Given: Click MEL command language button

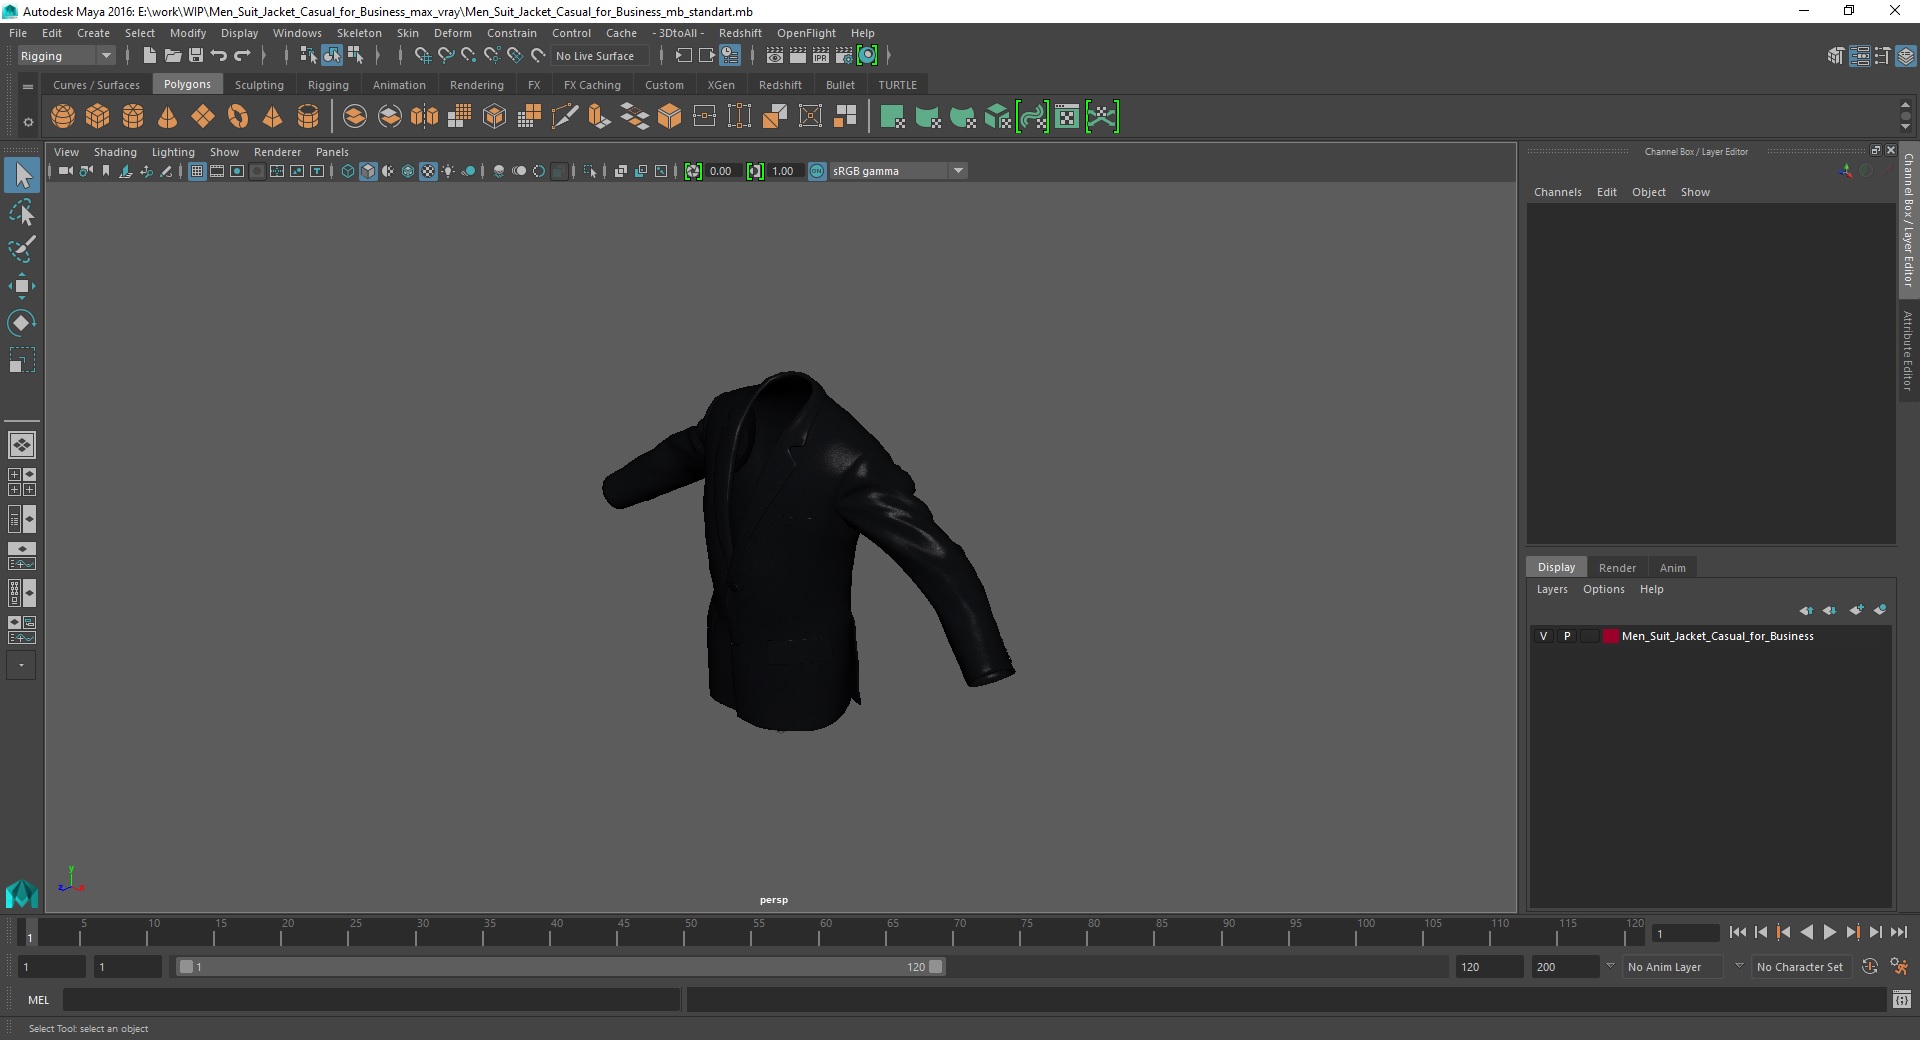Looking at the screenshot, I should 38,999.
